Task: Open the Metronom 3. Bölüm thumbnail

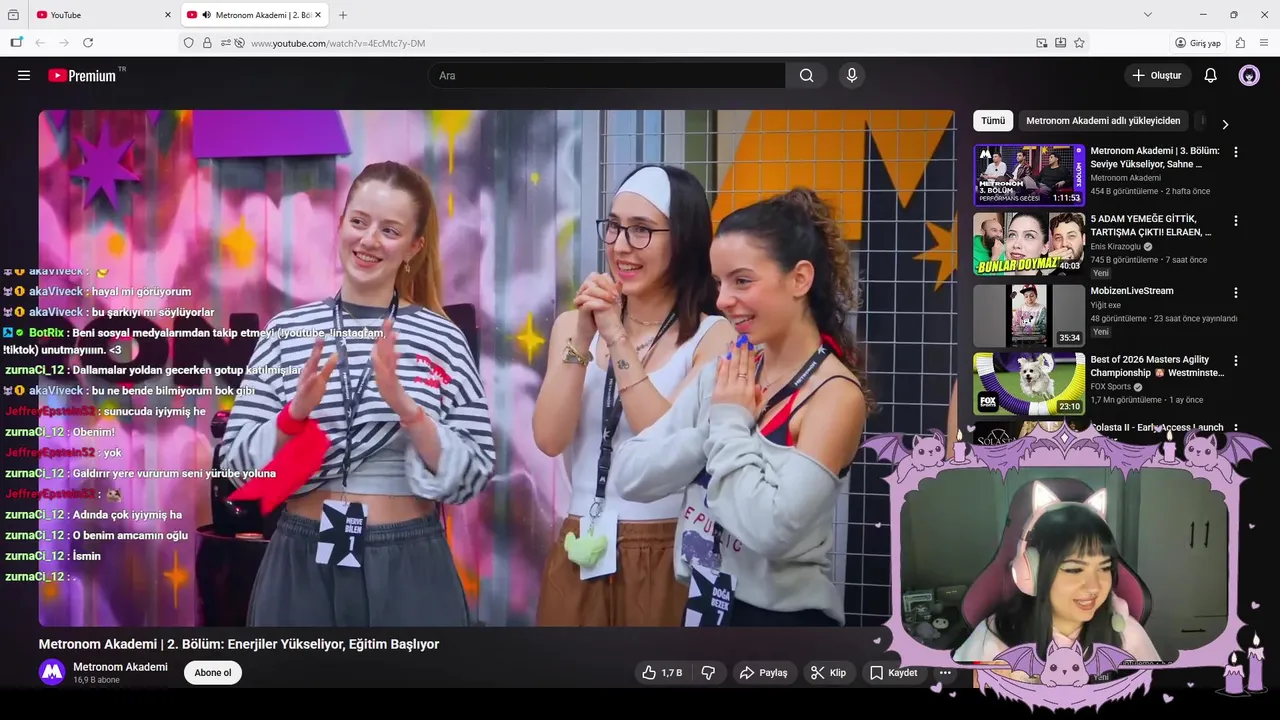Action: 1029,175
